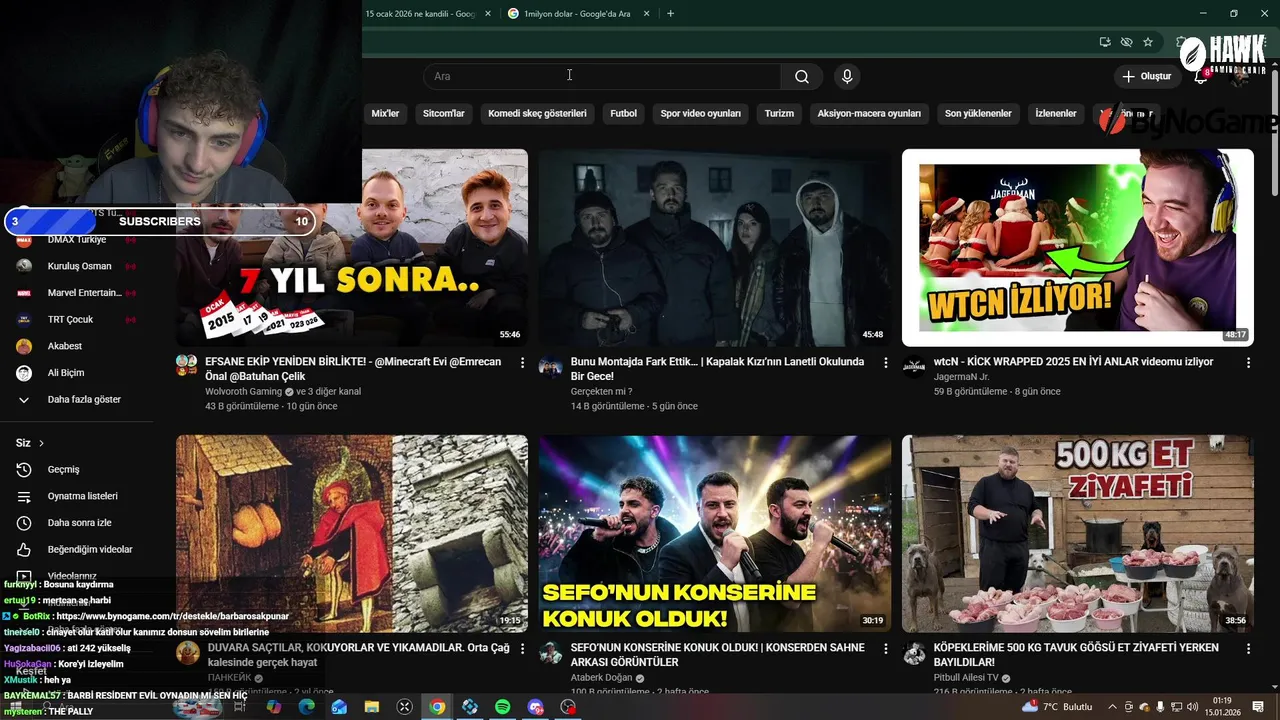The height and width of the screenshot is (720, 1280).
Task: Open the taskbar clock and date
Action: click(x=1225, y=706)
